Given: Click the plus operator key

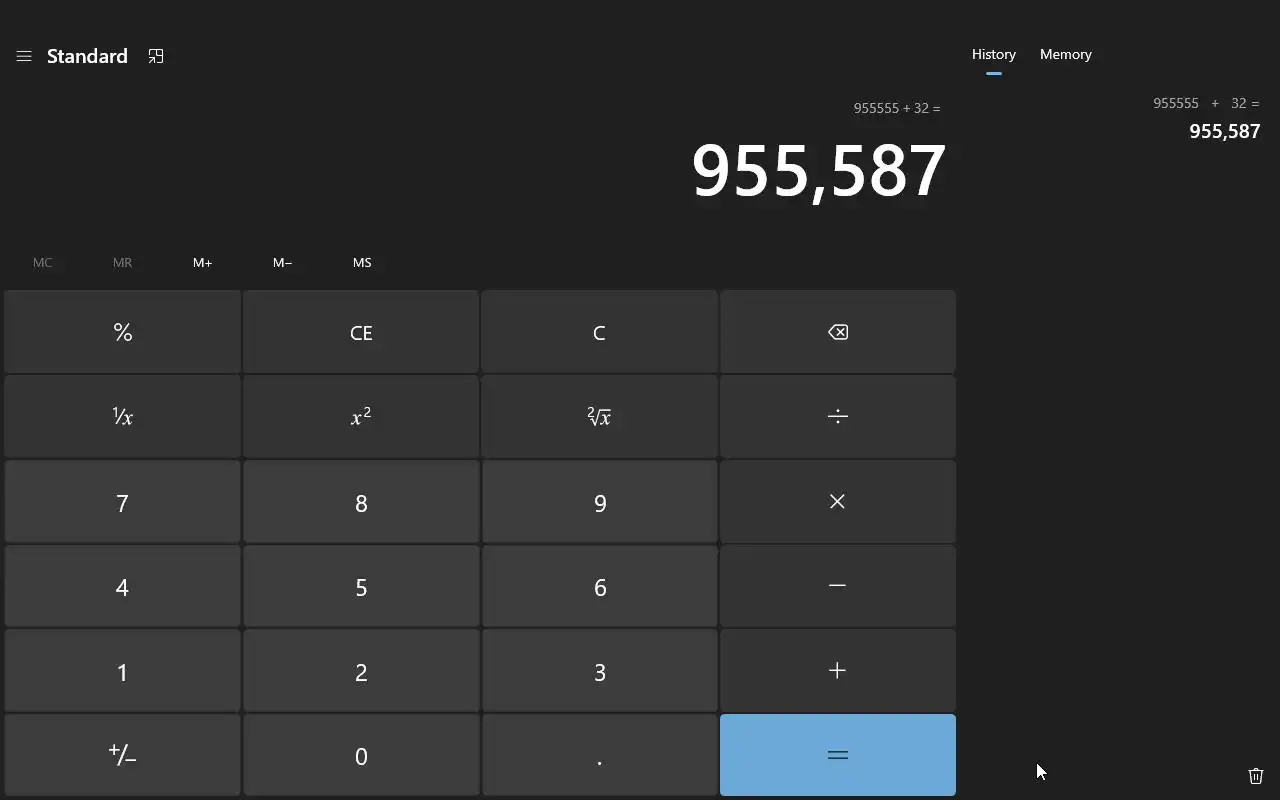Looking at the screenshot, I should pyautogui.click(x=838, y=671).
